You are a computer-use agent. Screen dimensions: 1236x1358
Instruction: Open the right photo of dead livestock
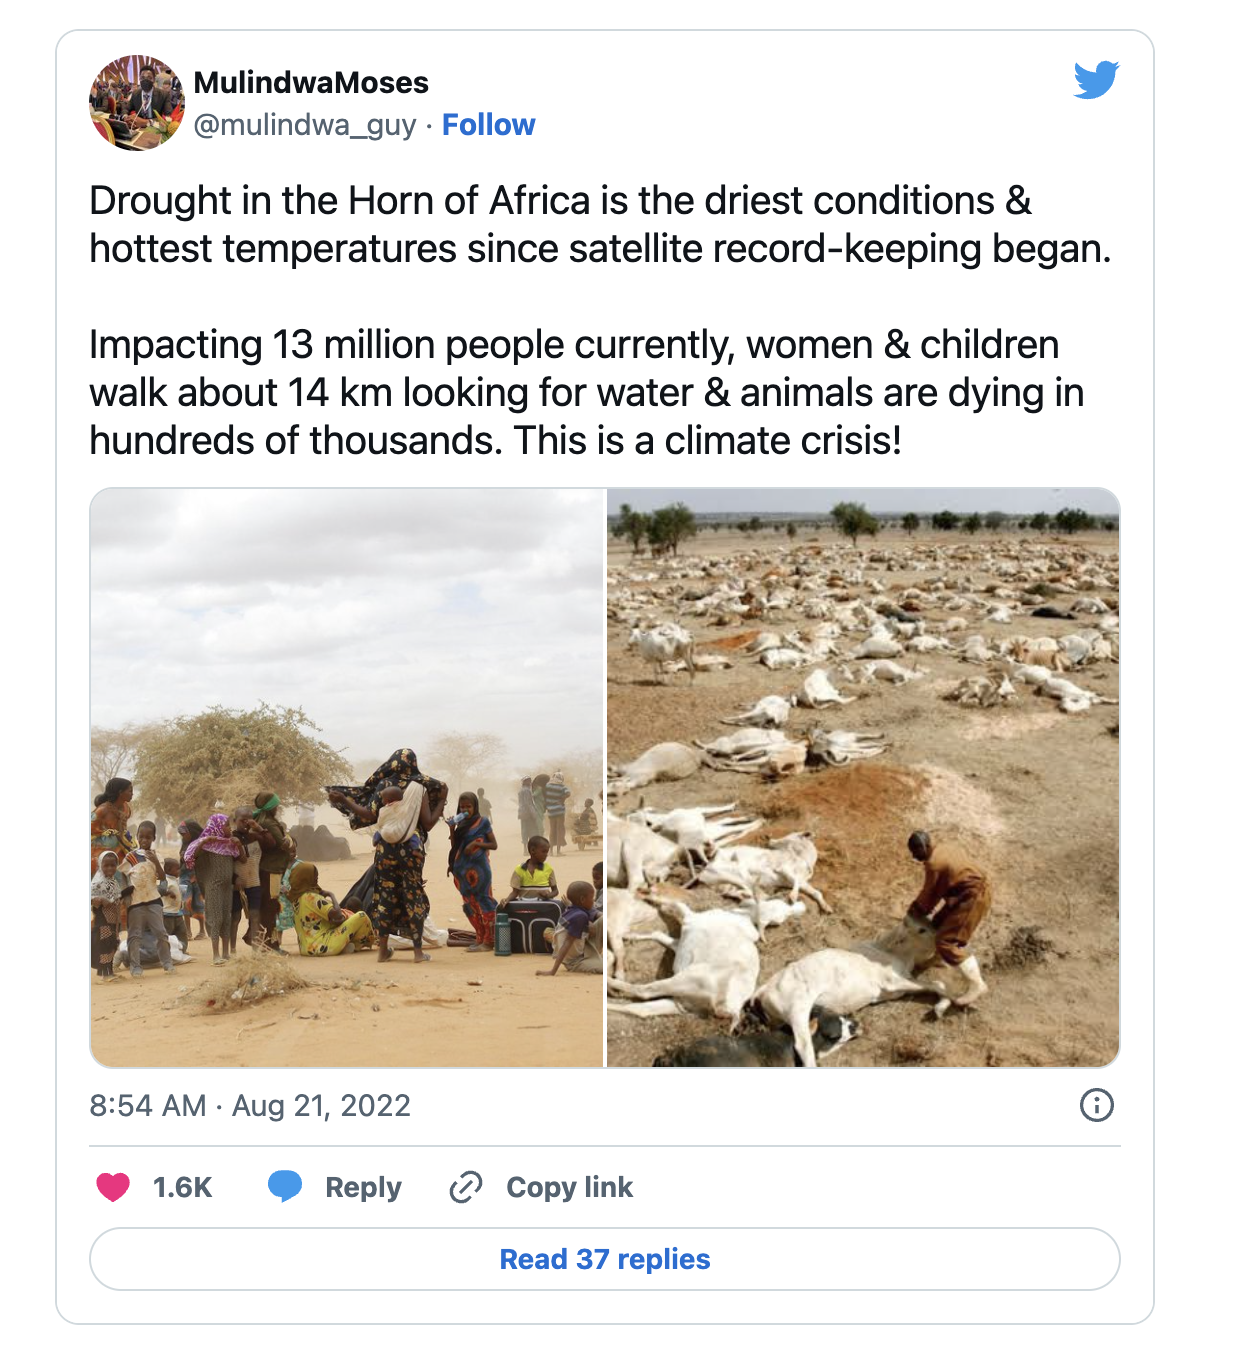click(863, 778)
